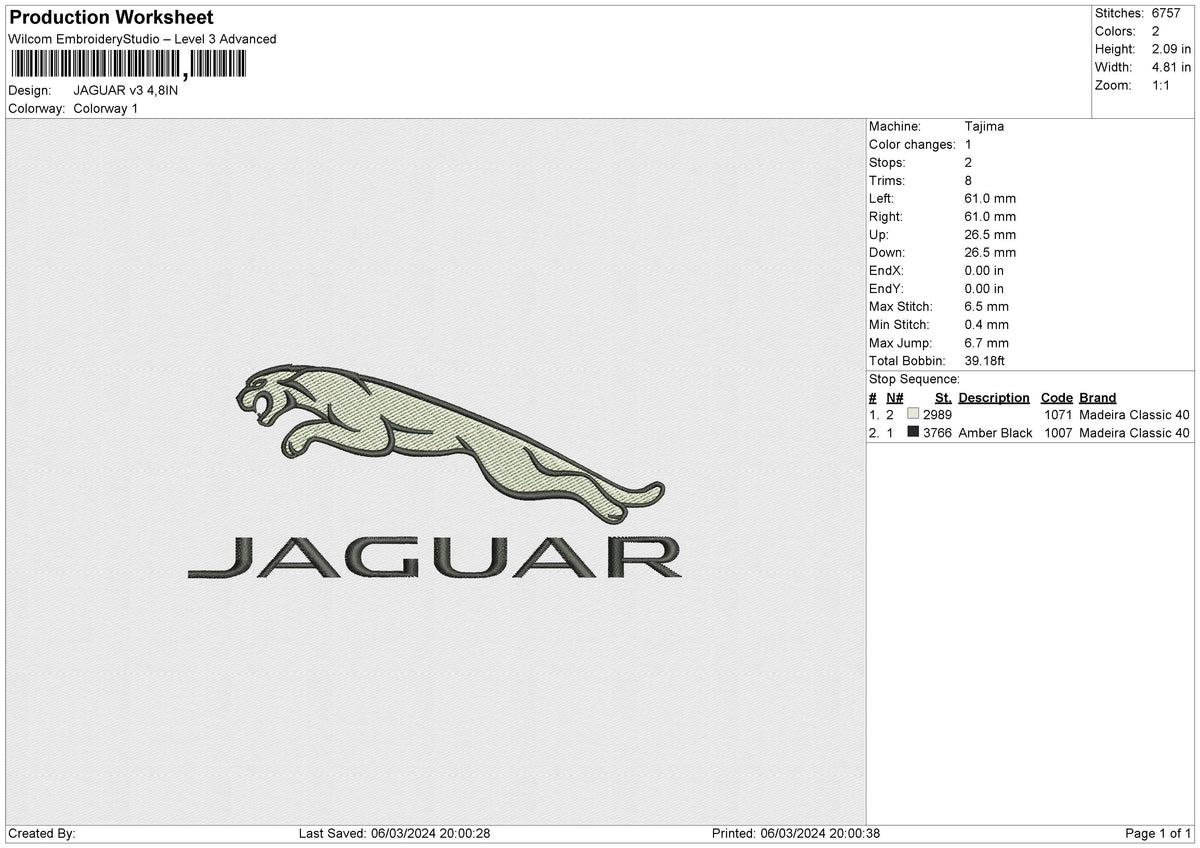The height and width of the screenshot is (848, 1200).
Task: Click the JAGUAR embroidered lettering
Action: coord(435,557)
